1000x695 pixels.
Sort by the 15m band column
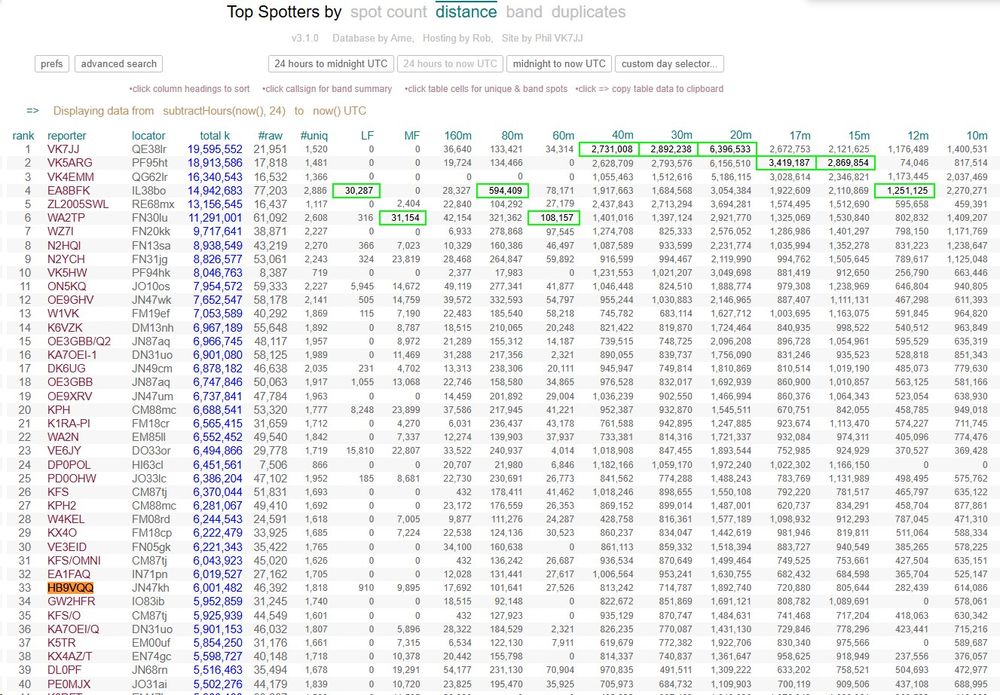pyautogui.click(x=859, y=135)
